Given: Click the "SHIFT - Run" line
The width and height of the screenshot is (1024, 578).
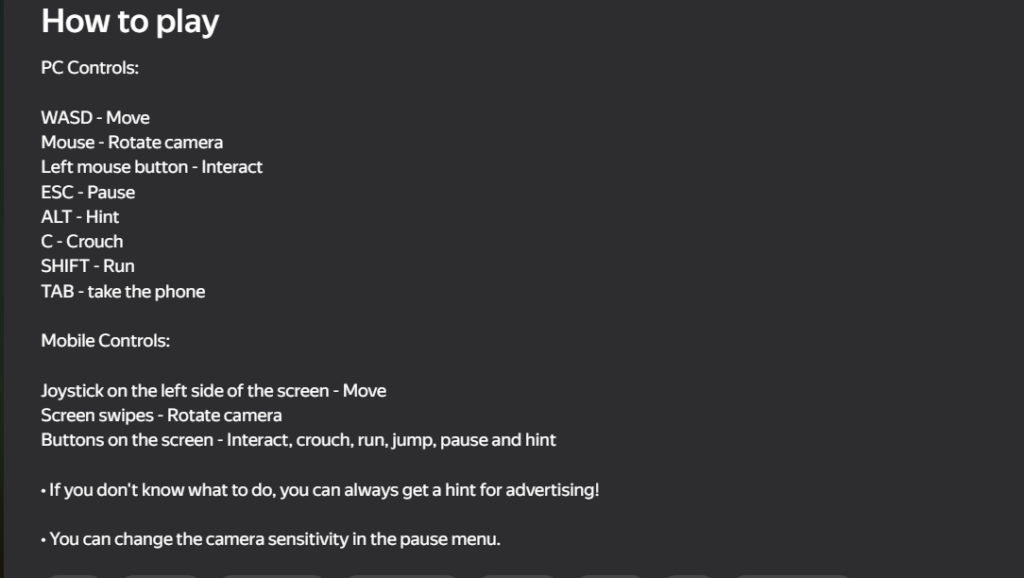Looking at the screenshot, I should (x=88, y=266).
